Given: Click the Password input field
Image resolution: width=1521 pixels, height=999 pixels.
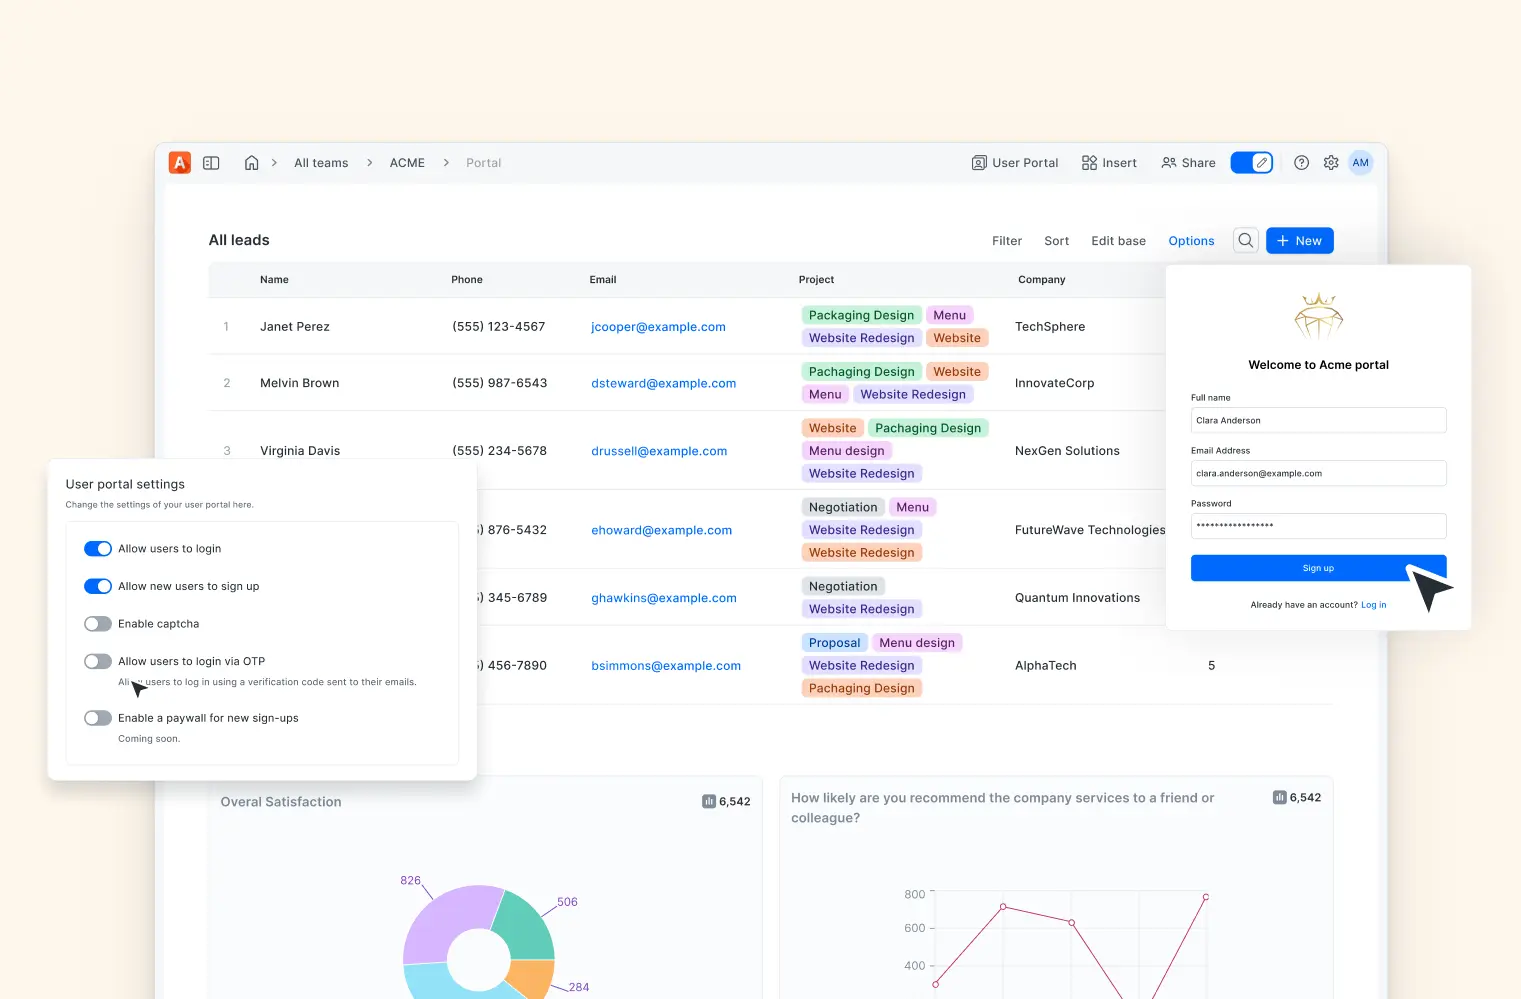Looking at the screenshot, I should pyautogui.click(x=1318, y=526).
